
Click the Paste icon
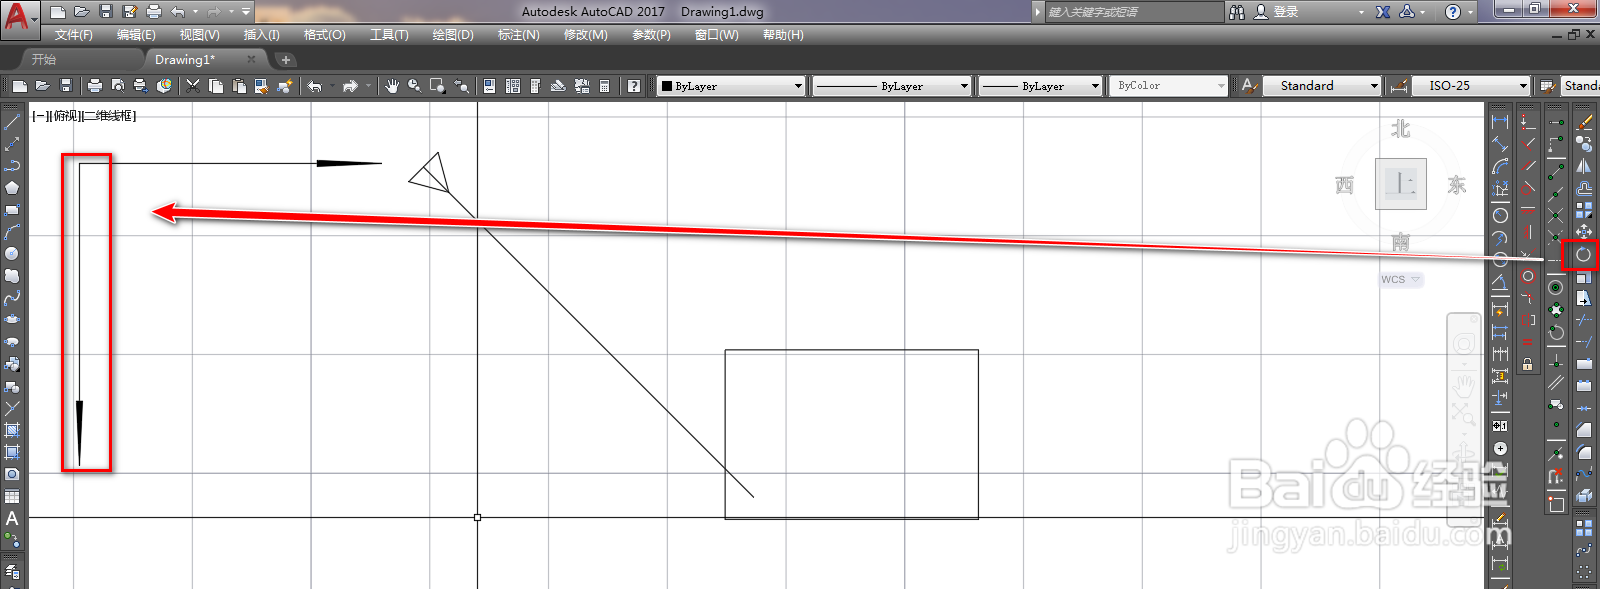click(239, 86)
